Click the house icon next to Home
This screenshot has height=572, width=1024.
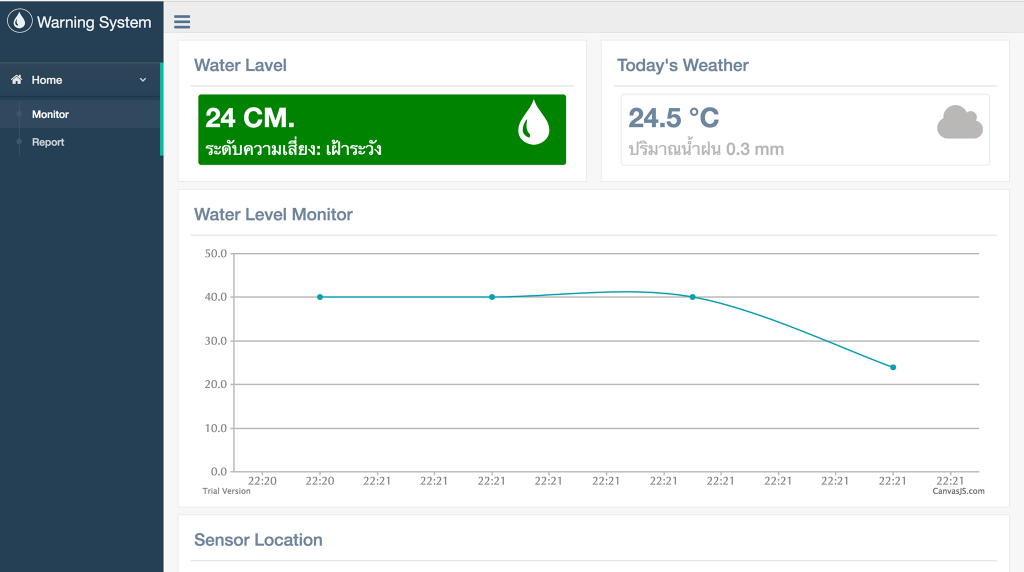(16, 80)
